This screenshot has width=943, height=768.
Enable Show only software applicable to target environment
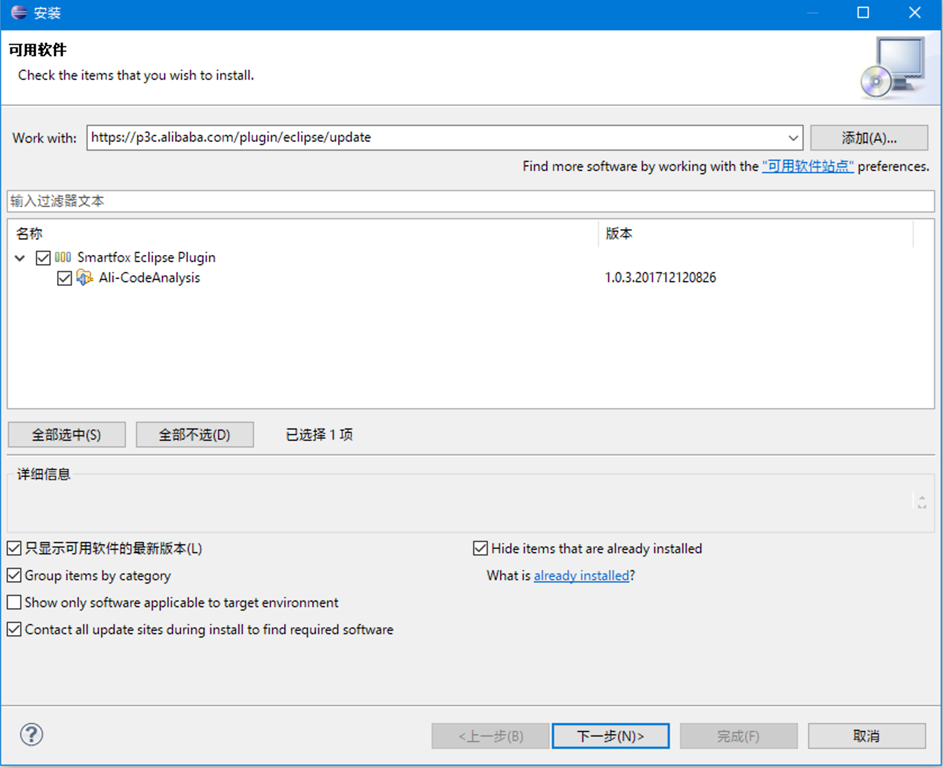click(x=14, y=603)
